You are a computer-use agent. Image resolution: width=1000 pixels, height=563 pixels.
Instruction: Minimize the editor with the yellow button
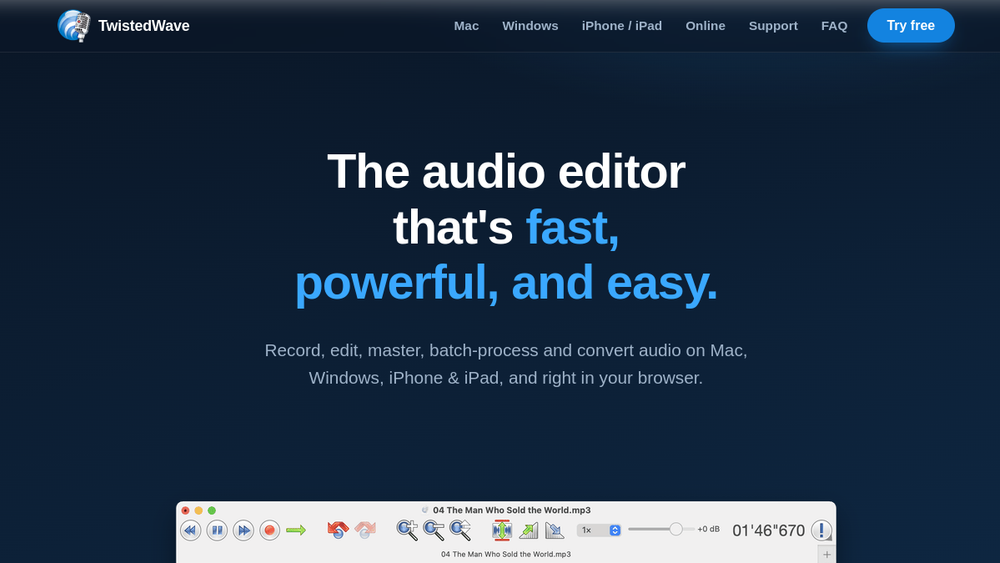tap(198, 510)
